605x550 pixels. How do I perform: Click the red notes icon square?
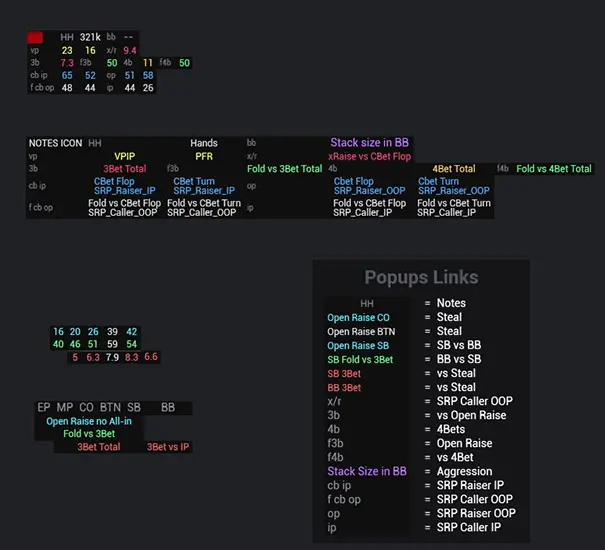click(x=35, y=37)
